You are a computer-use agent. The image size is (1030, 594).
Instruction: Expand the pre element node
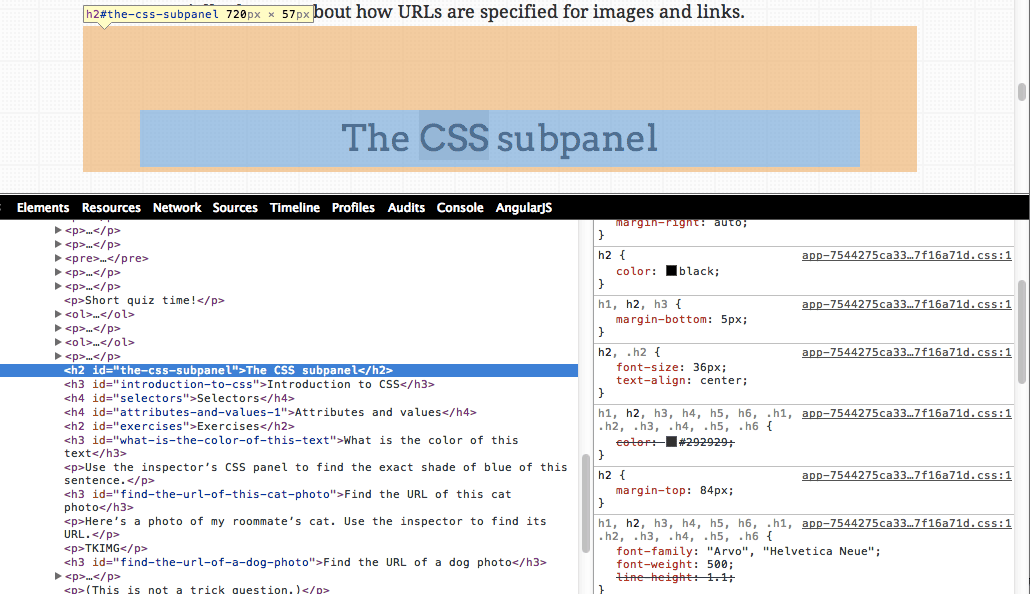tap(58, 258)
